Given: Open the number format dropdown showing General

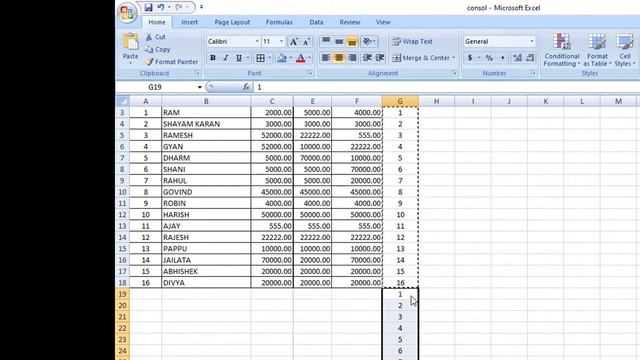Looking at the screenshot, I should click(531, 42).
